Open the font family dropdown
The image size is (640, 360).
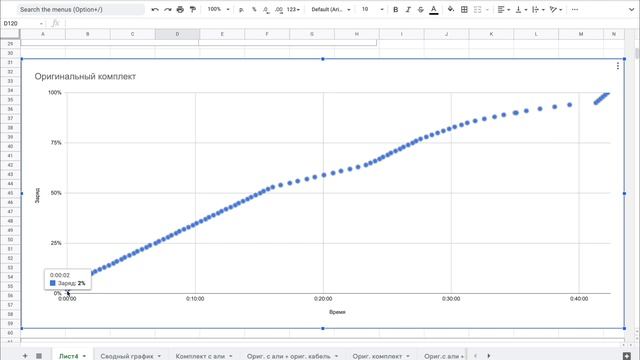point(331,9)
